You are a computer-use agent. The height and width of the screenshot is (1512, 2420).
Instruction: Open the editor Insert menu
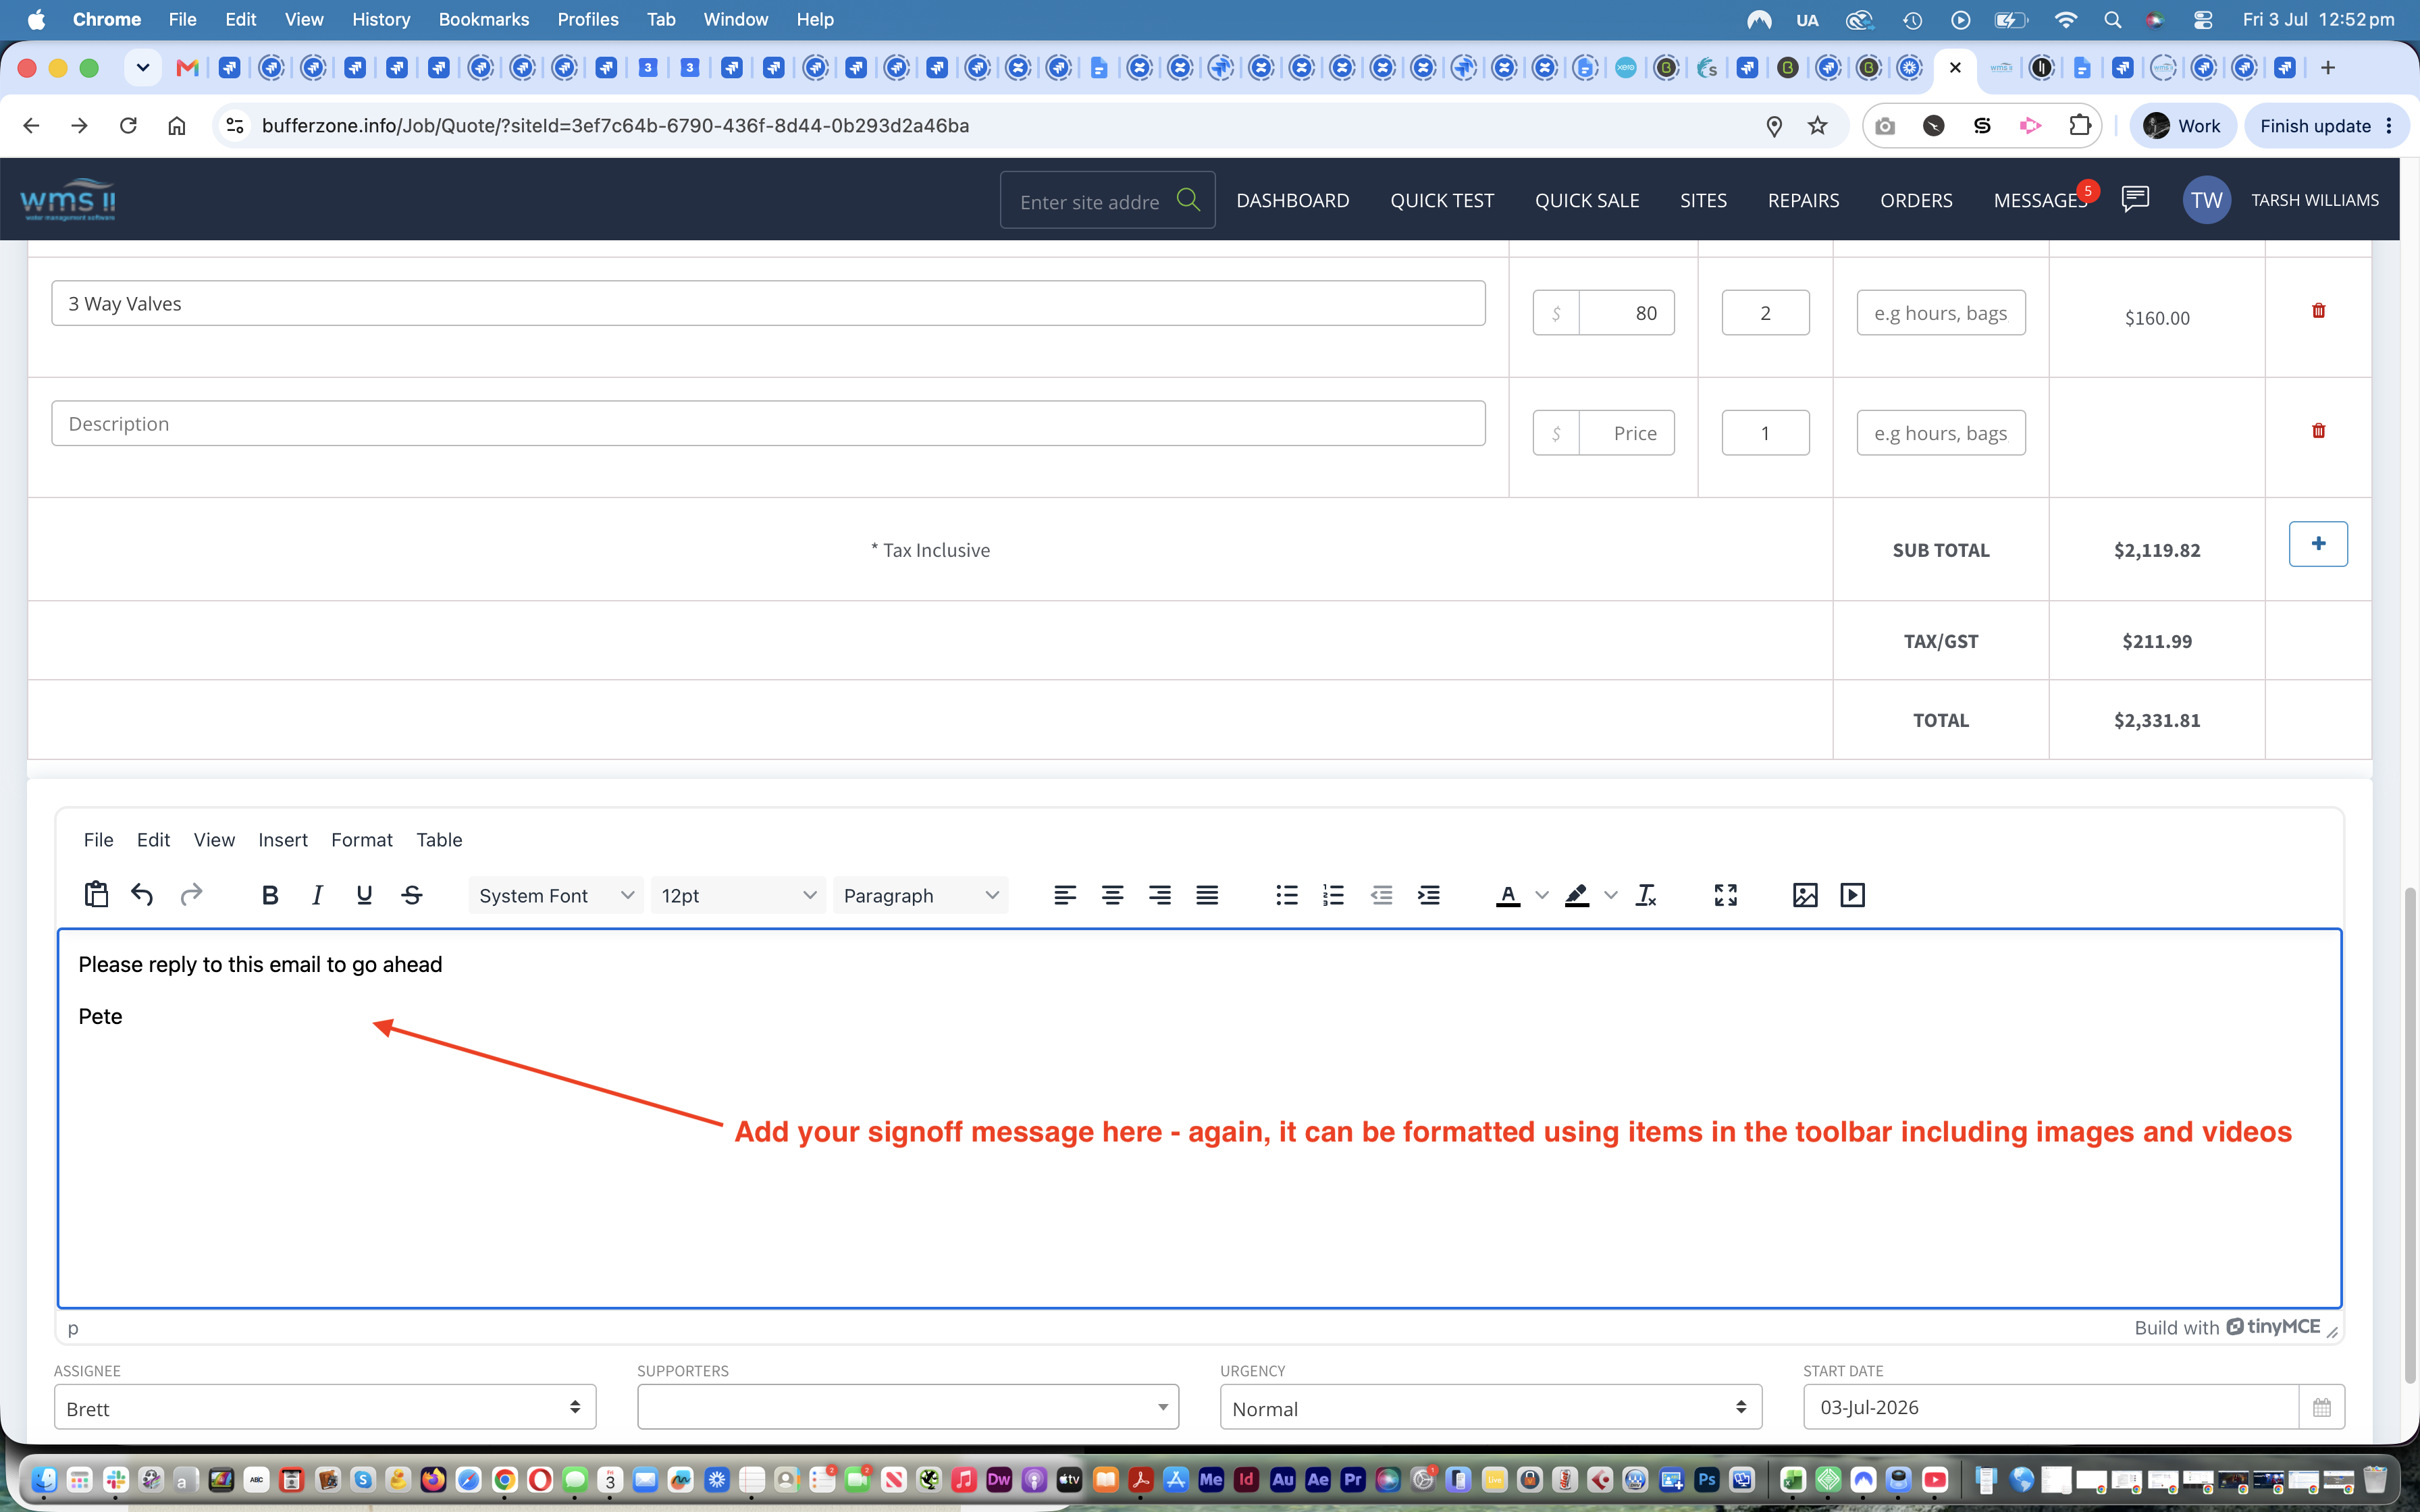pos(283,840)
